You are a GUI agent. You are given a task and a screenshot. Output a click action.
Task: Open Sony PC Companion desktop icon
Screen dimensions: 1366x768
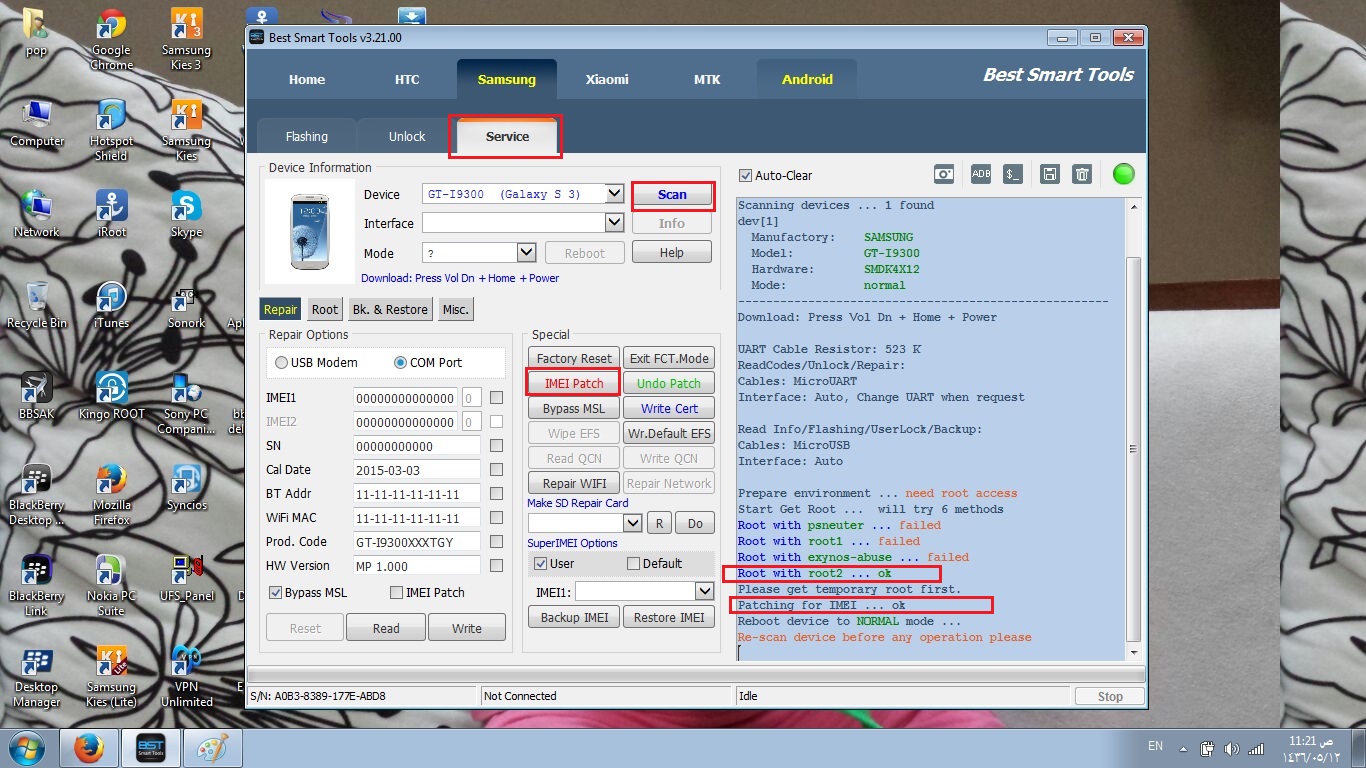click(186, 404)
